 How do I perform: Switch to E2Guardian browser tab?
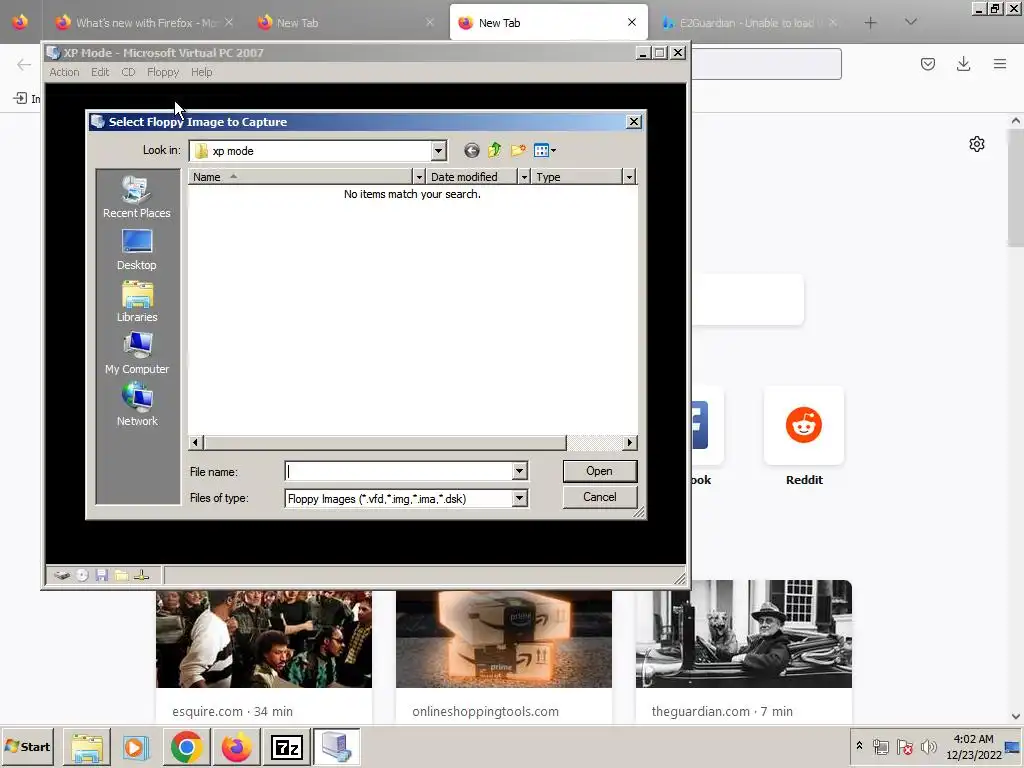click(750, 22)
